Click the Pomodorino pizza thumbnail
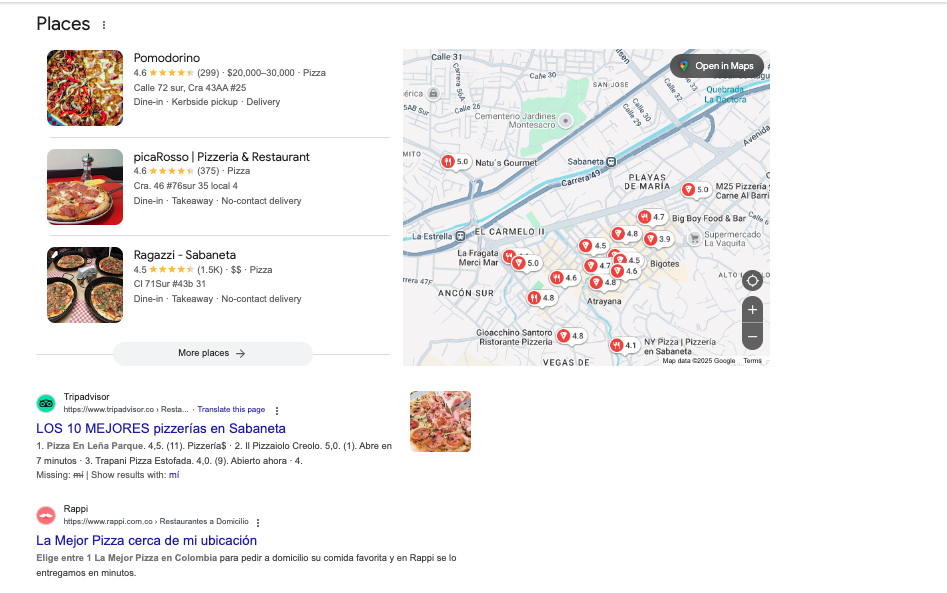Viewport: 947px width, 593px height. click(x=85, y=88)
